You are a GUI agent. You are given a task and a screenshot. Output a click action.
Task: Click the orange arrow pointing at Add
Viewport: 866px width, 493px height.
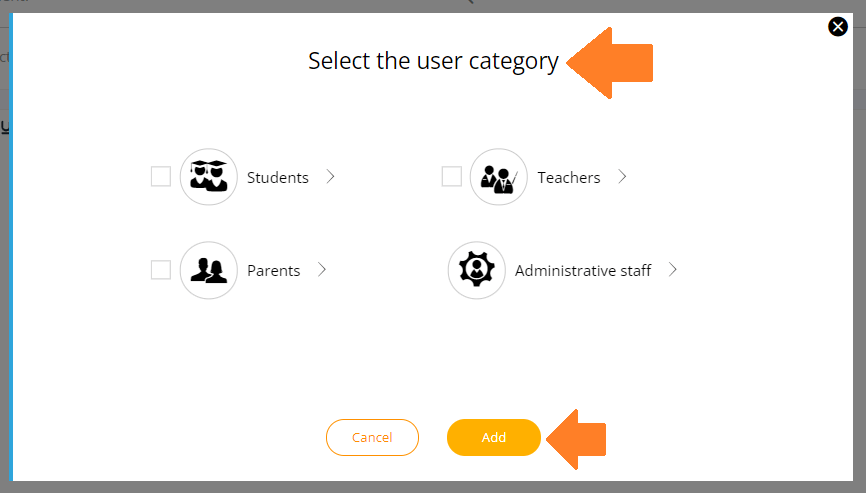coord(576,439)
